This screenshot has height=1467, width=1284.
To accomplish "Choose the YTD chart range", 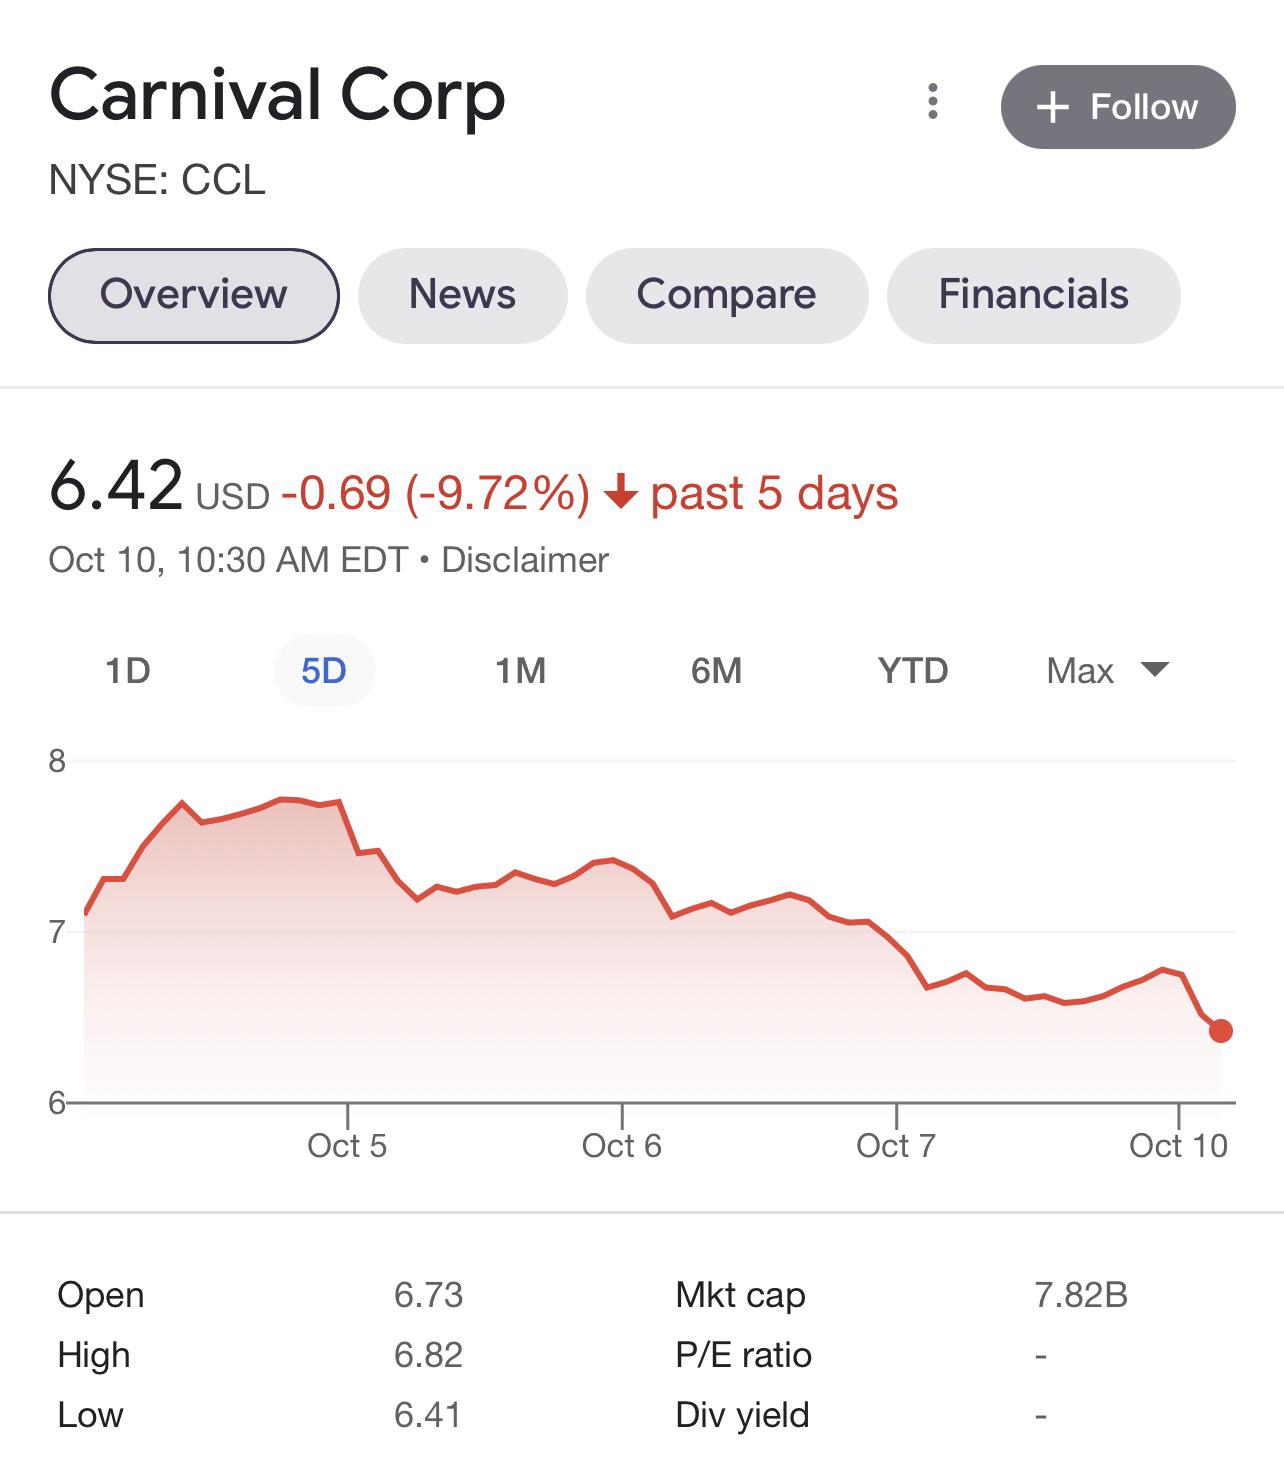I will click(912, 670).
